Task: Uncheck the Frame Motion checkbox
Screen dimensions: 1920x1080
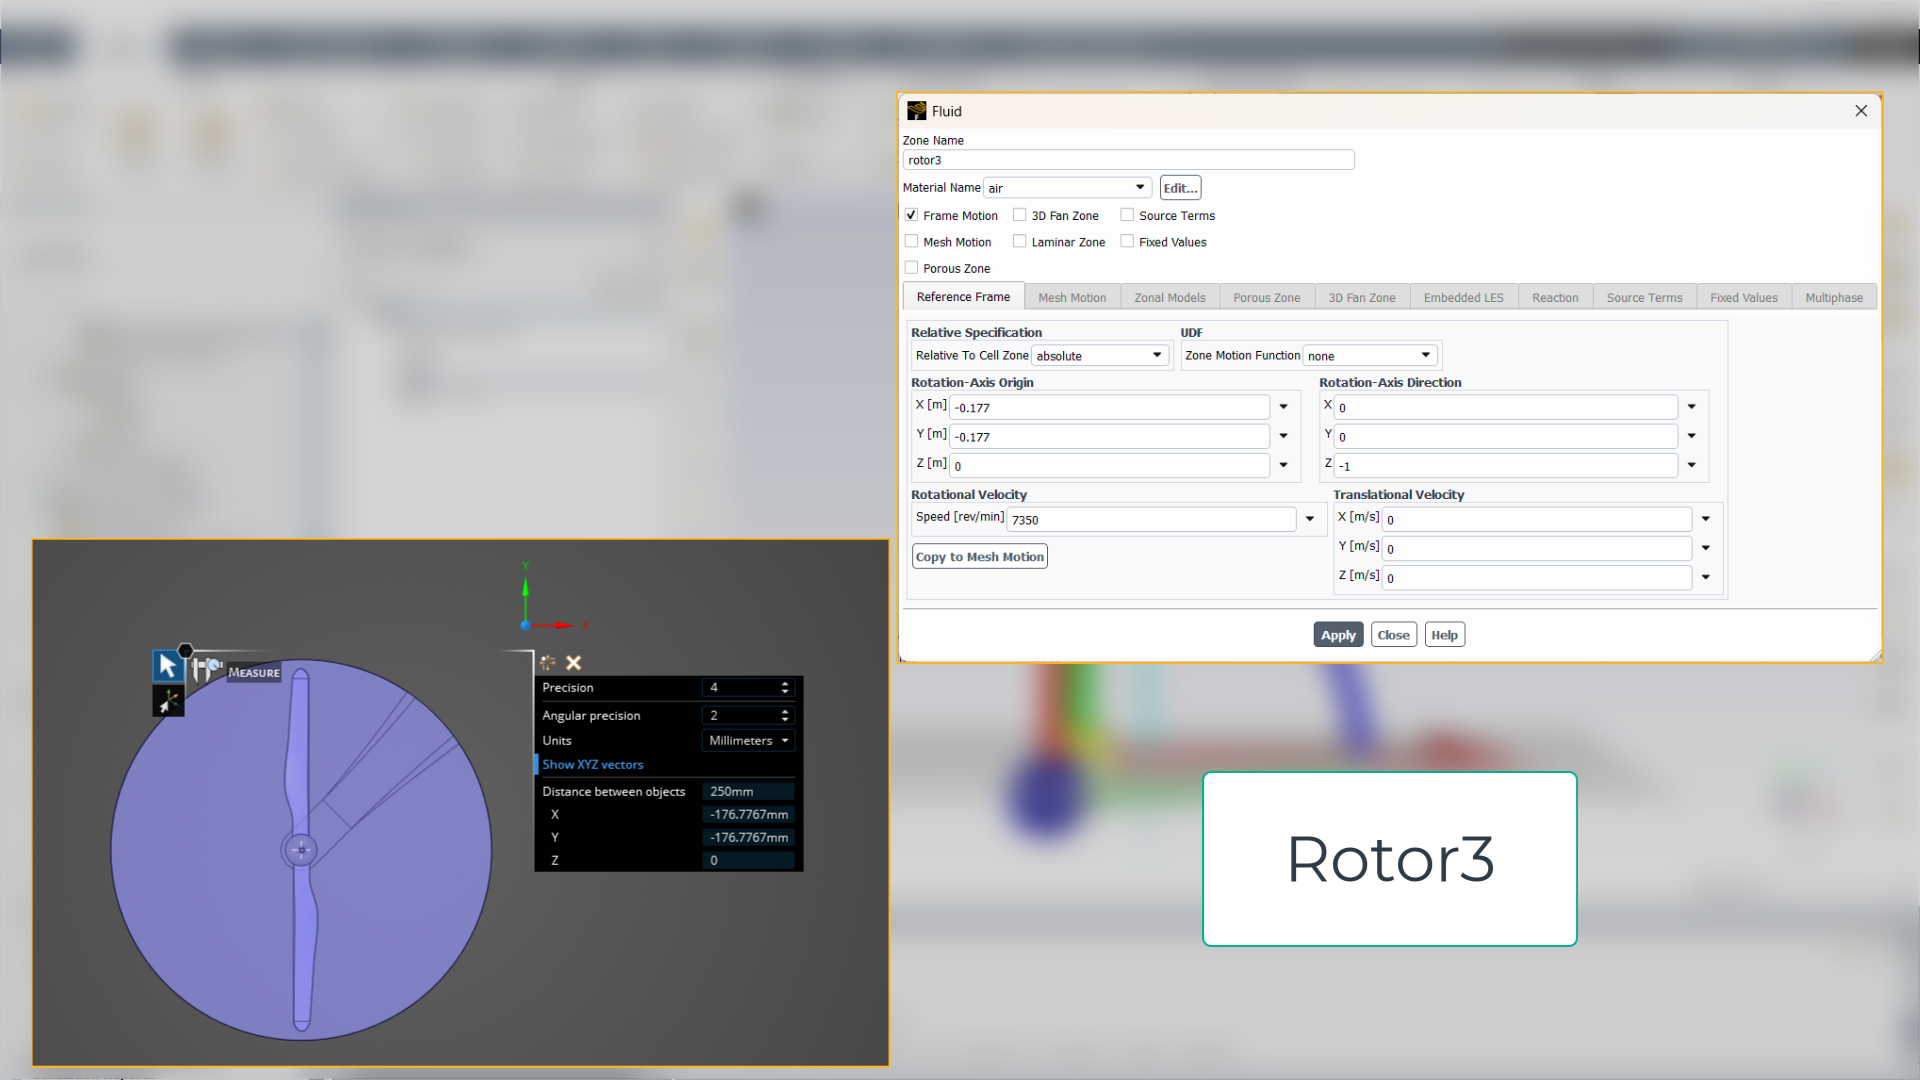Action: [x=911, y=215]
